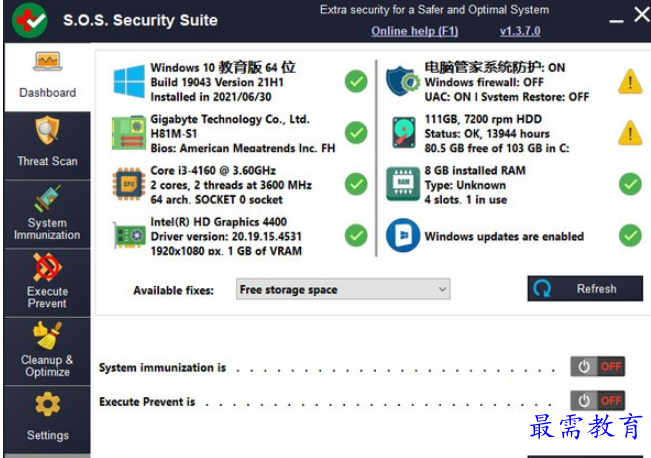The height and width of the screenshot is (458, 651).
Task: Toggle the Execute Prevent OFF switch
Action: pyautogui.click(x=598, y=401)
